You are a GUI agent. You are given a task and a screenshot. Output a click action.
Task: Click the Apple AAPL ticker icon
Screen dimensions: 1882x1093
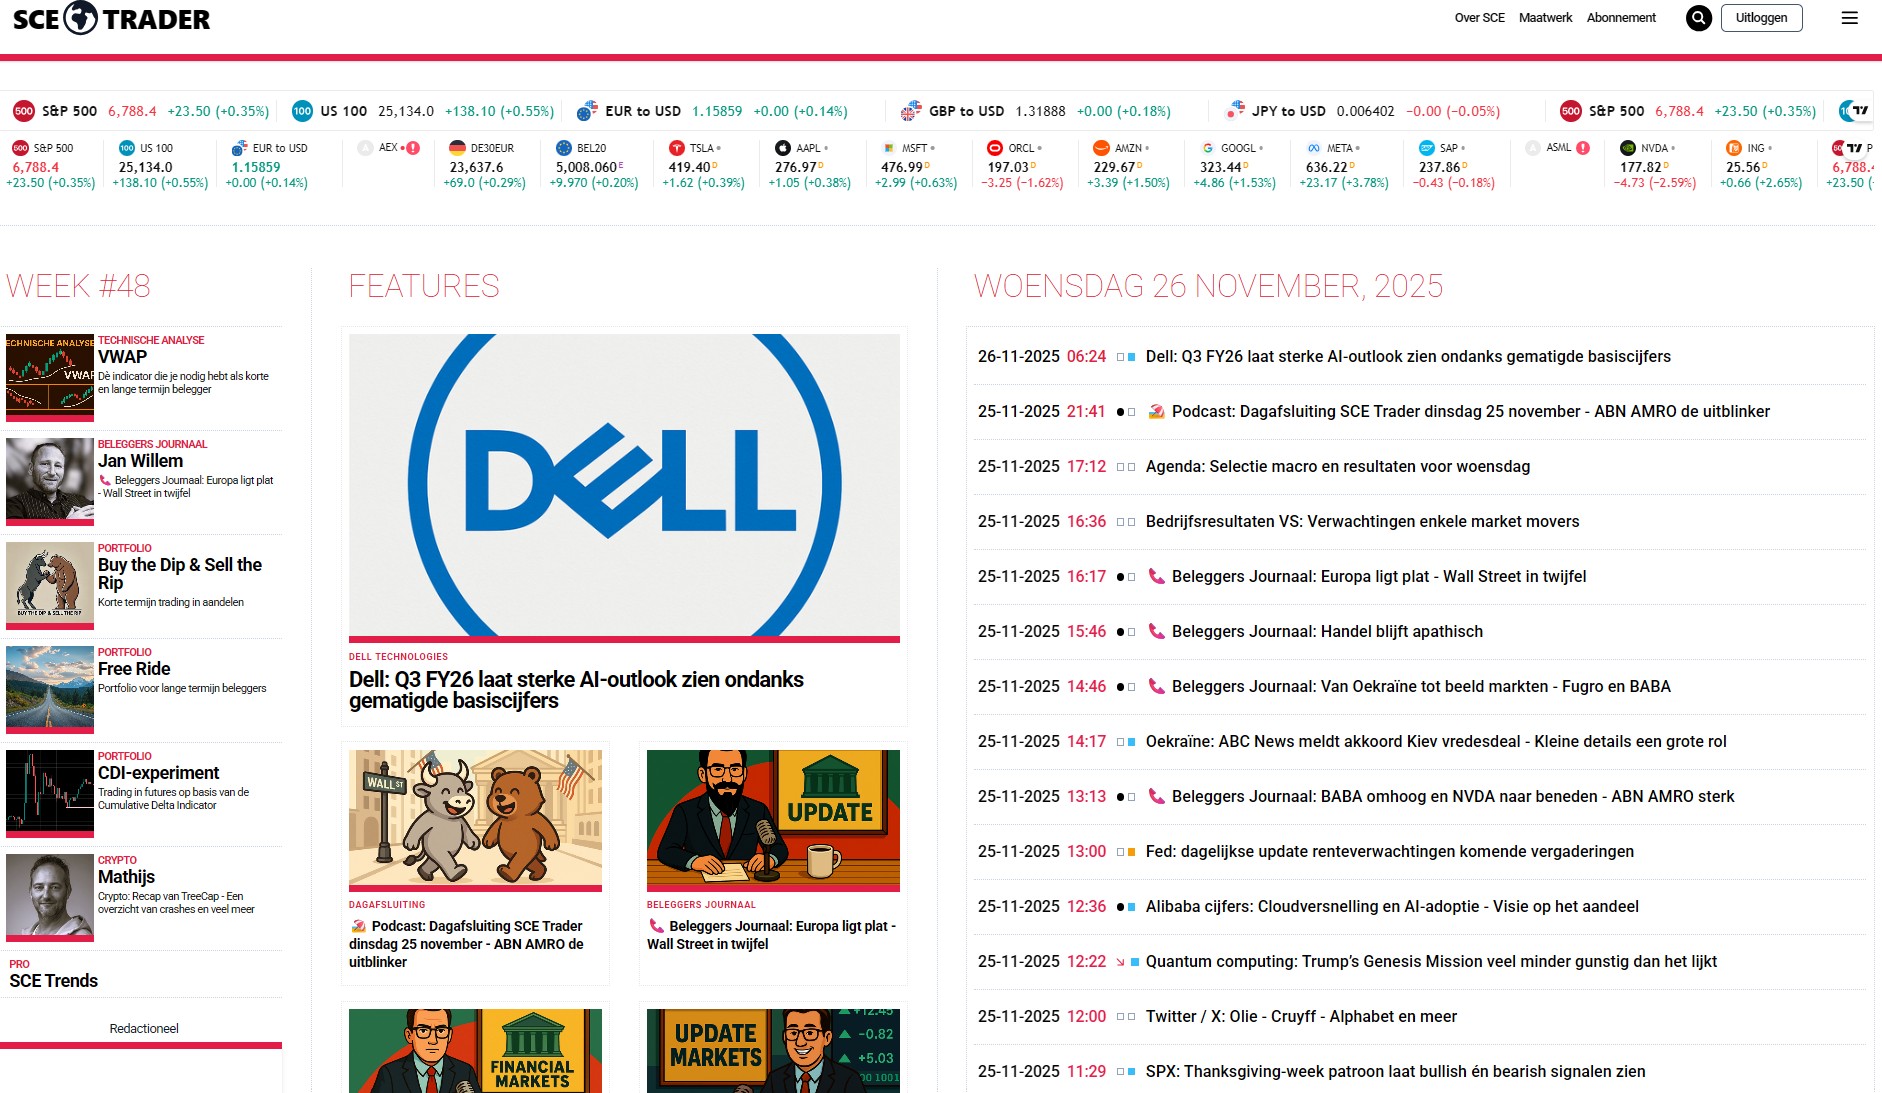(783, 148)
